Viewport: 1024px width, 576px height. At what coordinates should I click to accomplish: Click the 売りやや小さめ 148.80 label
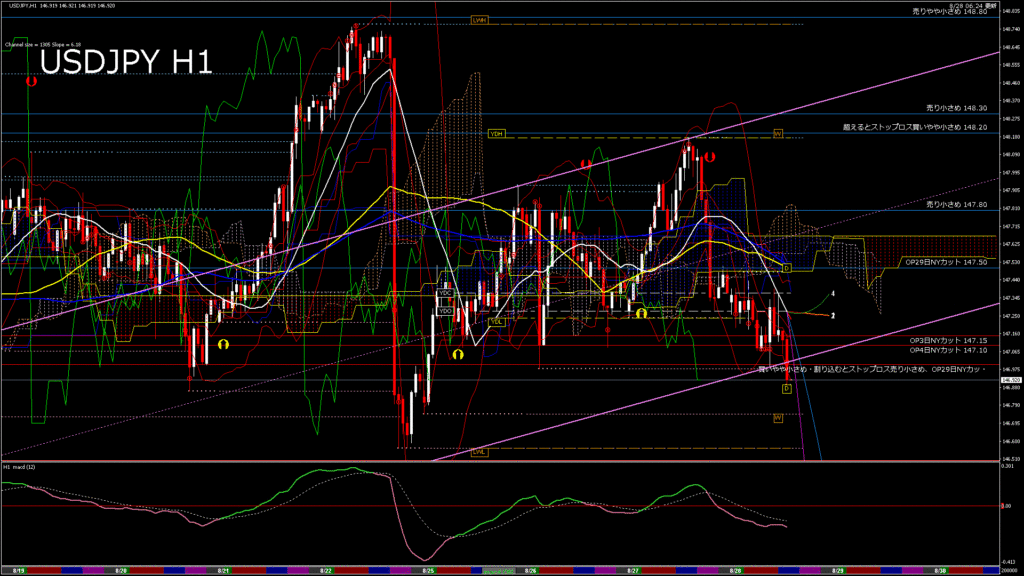click(950, 12)
